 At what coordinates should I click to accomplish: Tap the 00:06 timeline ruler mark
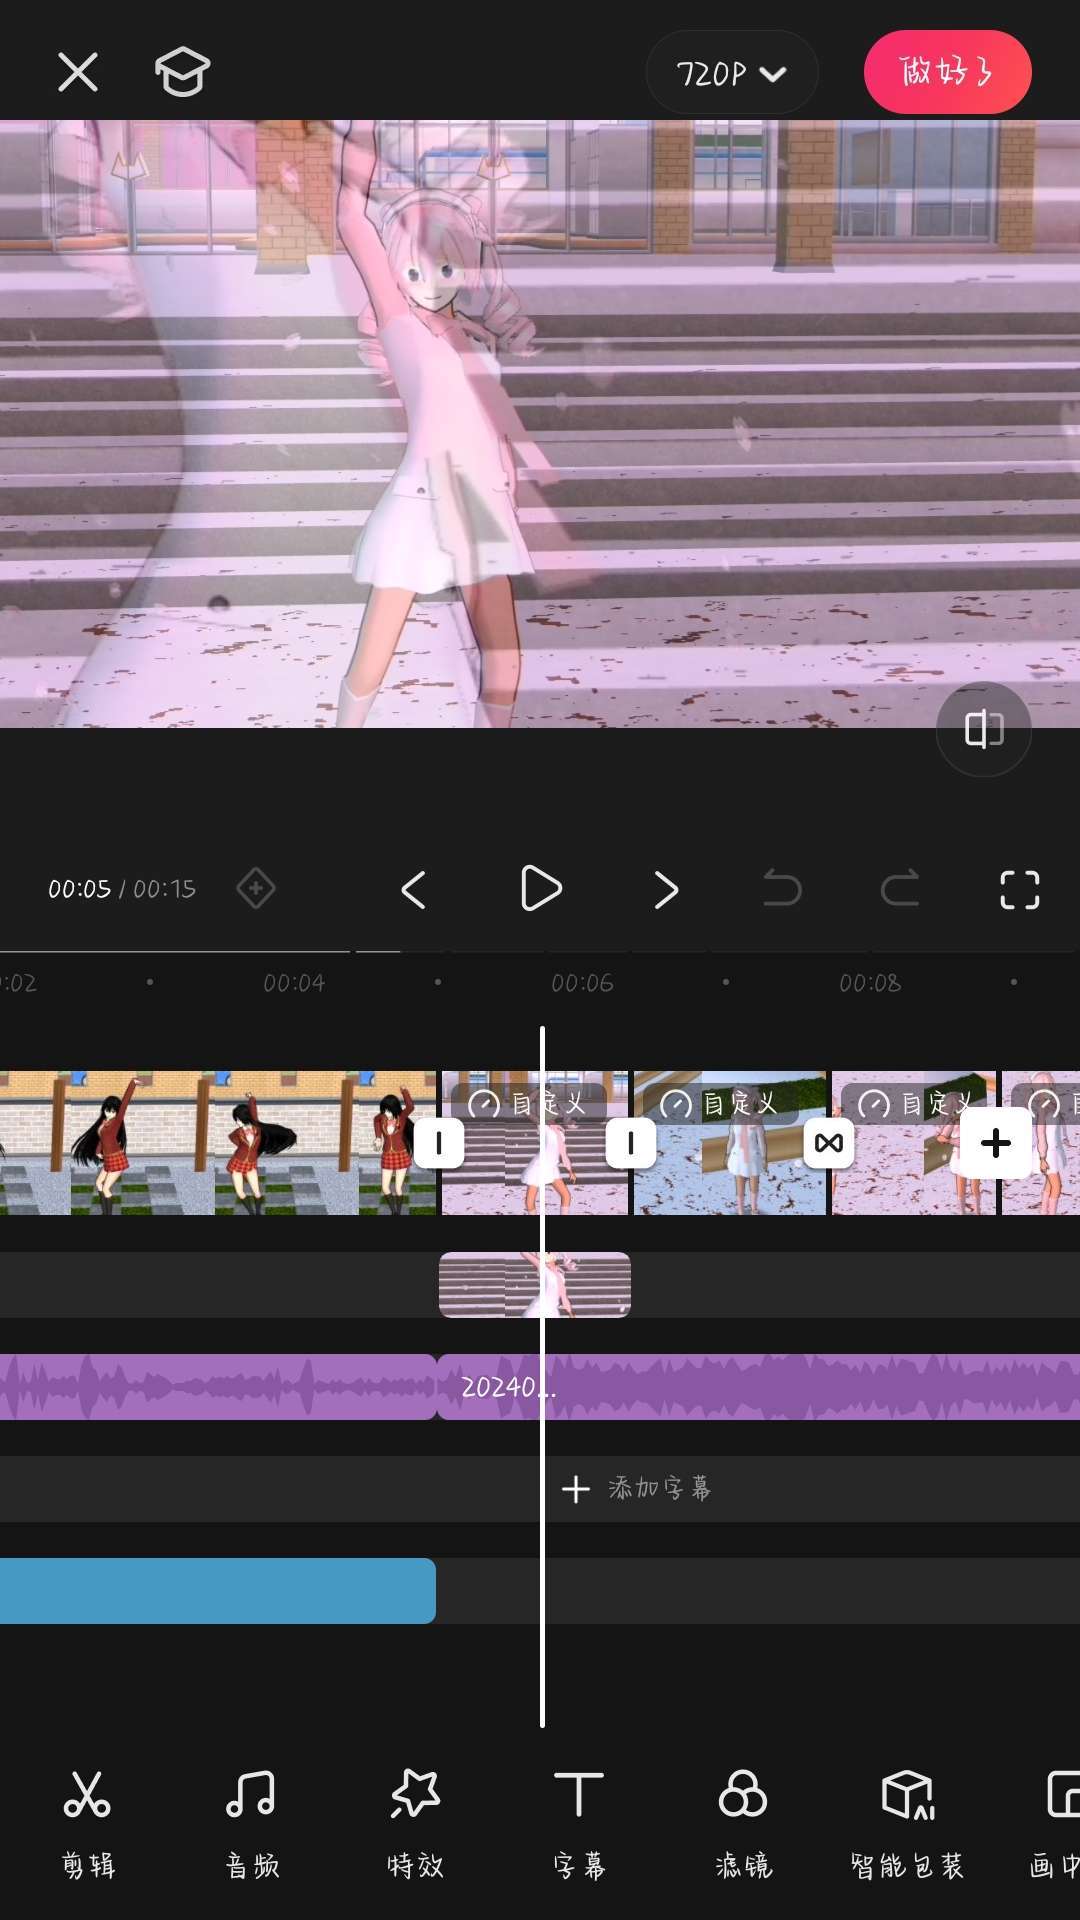tap(582, 983)
